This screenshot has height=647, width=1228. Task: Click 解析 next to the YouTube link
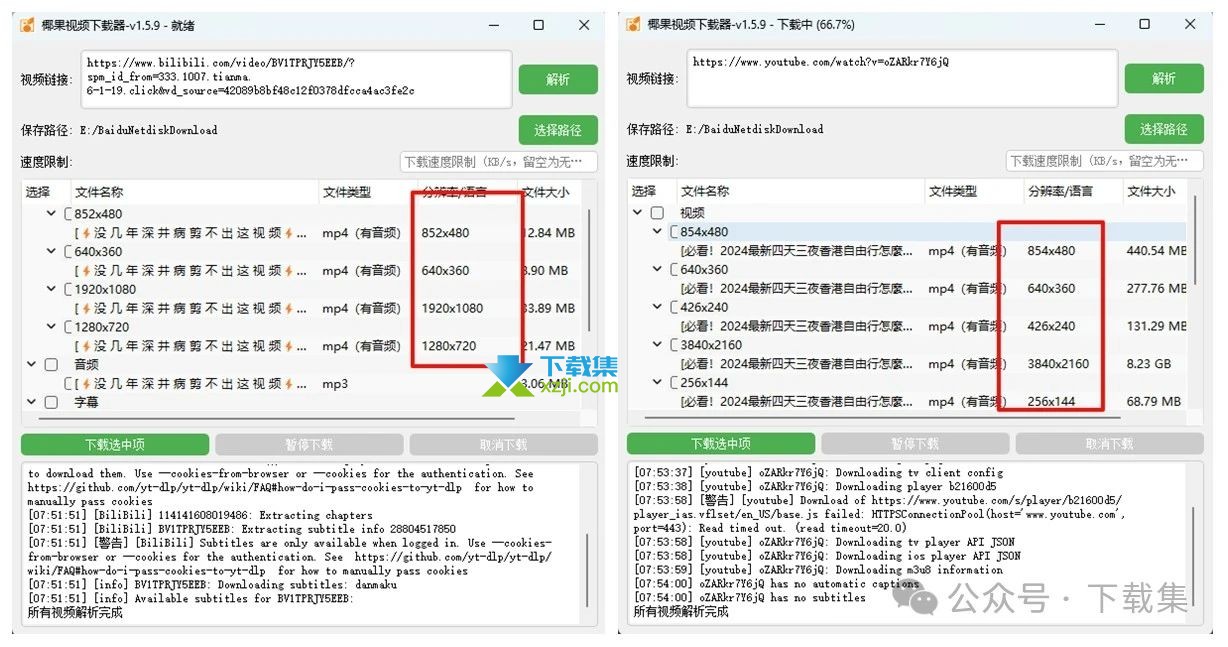[1164, 78]
